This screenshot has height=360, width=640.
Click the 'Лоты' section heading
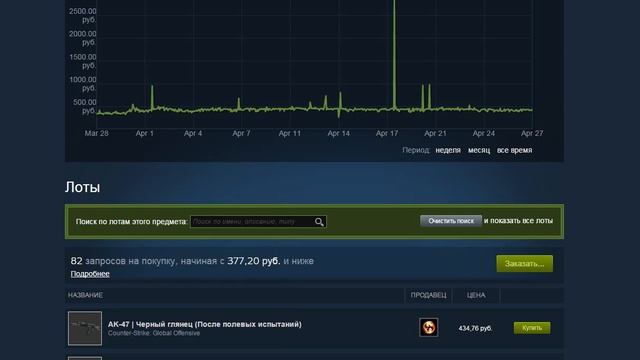82,187
